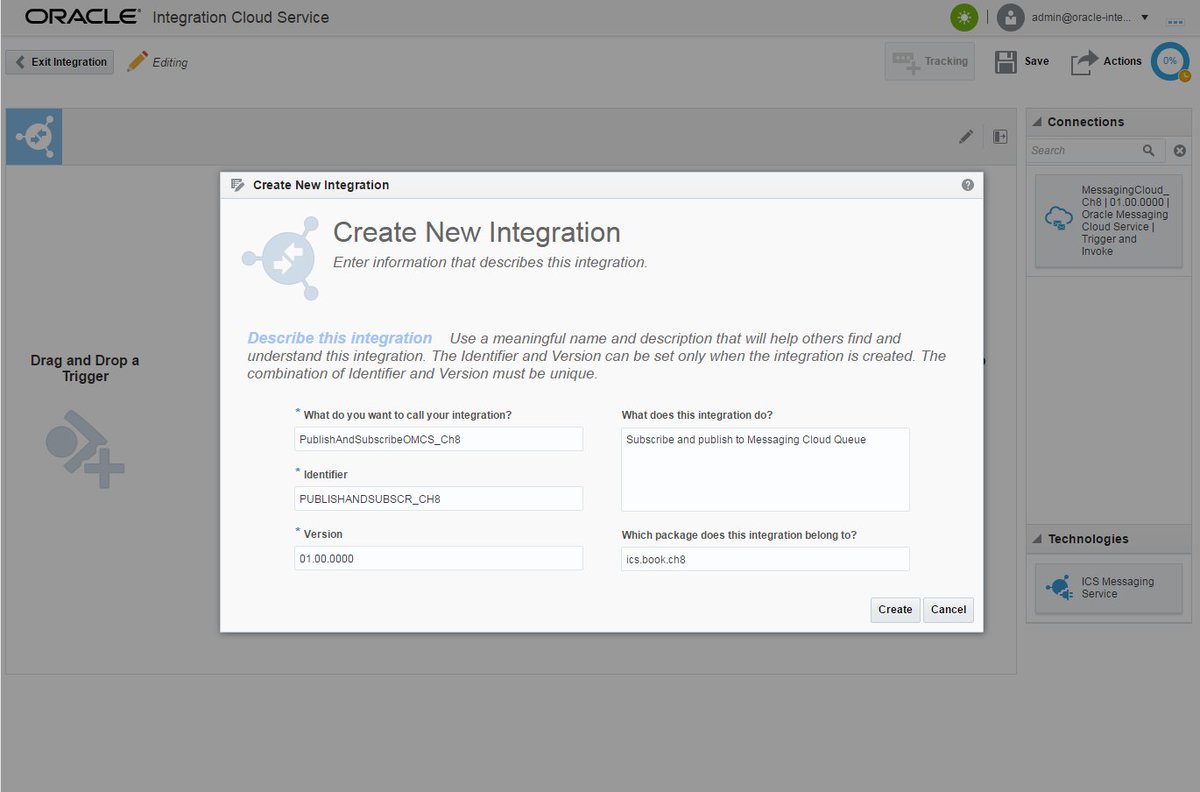Screen dimensions: 1200x792
Task: Click the dialog title bar icon
Action: pos(237,185)
